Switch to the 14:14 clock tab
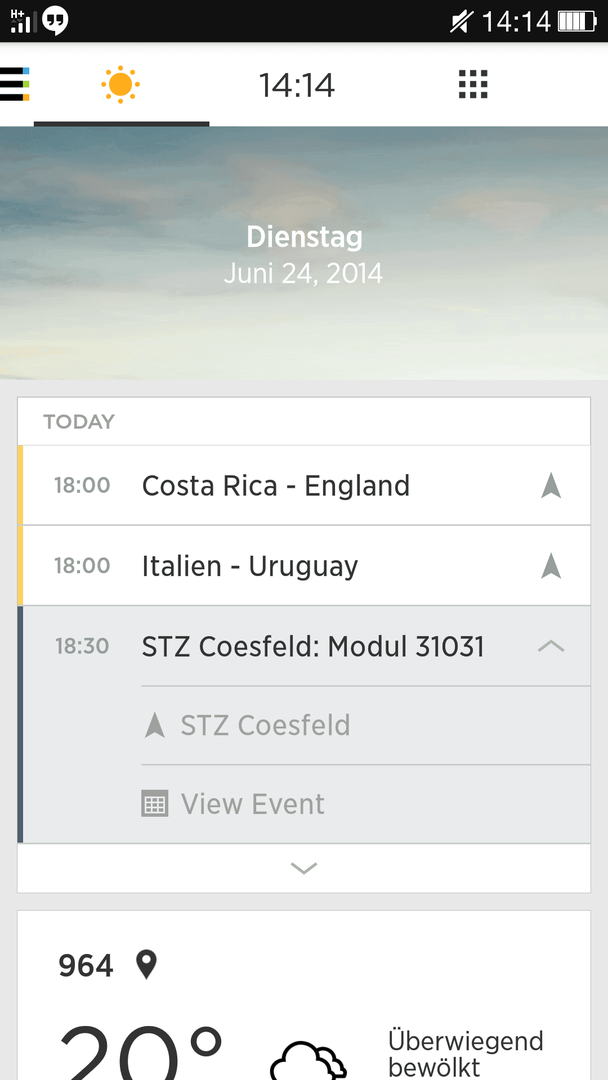The height and width of the screenshot is (1080, 608). [x=297, y=85]
